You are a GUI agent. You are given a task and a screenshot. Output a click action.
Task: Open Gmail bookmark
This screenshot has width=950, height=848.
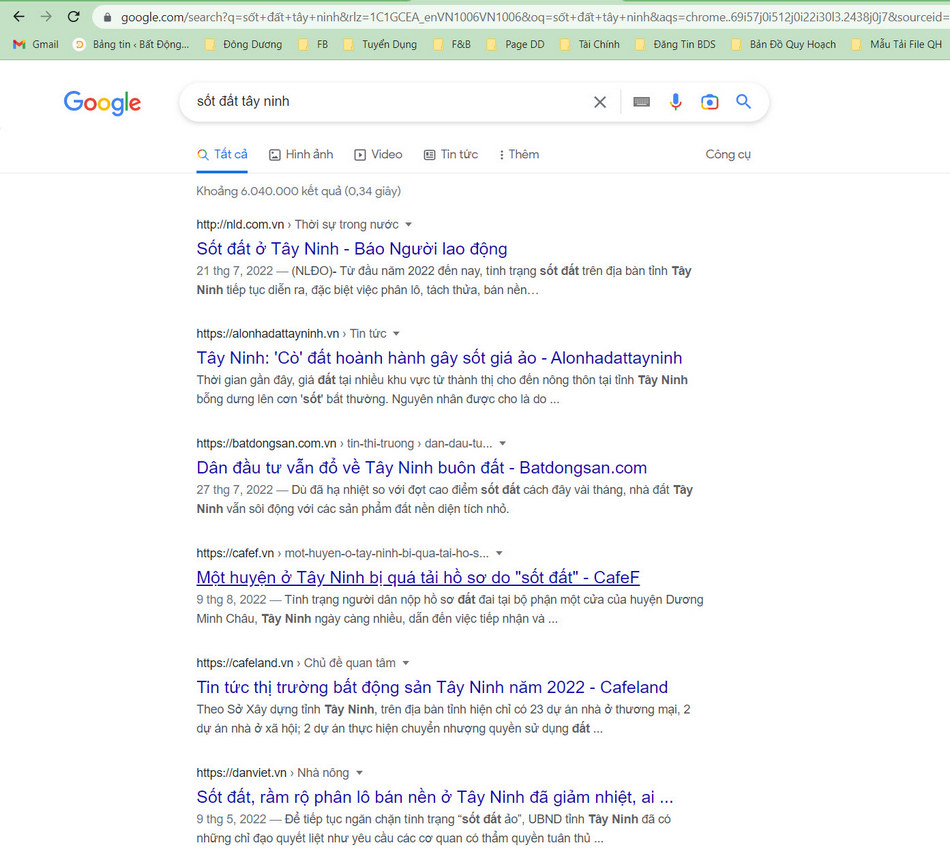pos(36,44)
